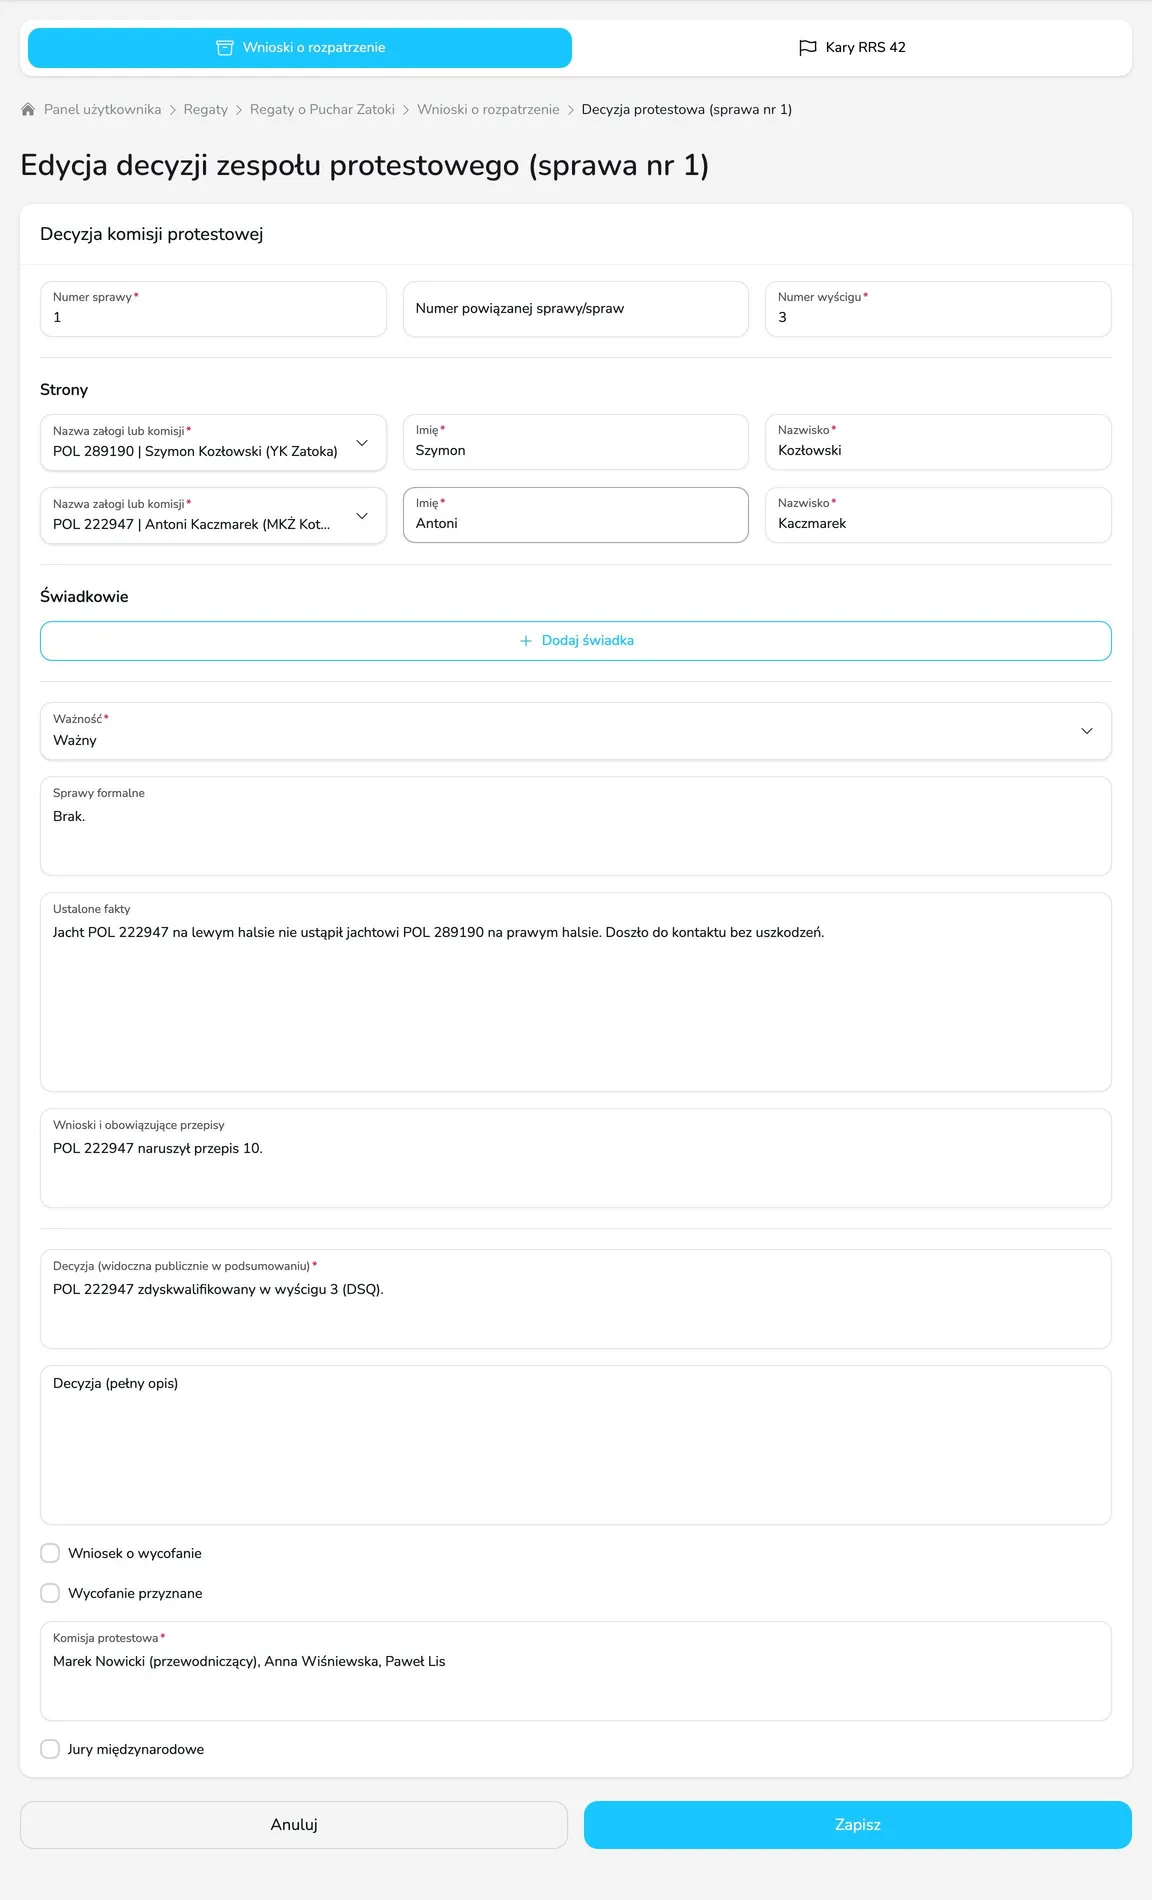Click the flag icon beside Kary RRS 42

[808, 48]
